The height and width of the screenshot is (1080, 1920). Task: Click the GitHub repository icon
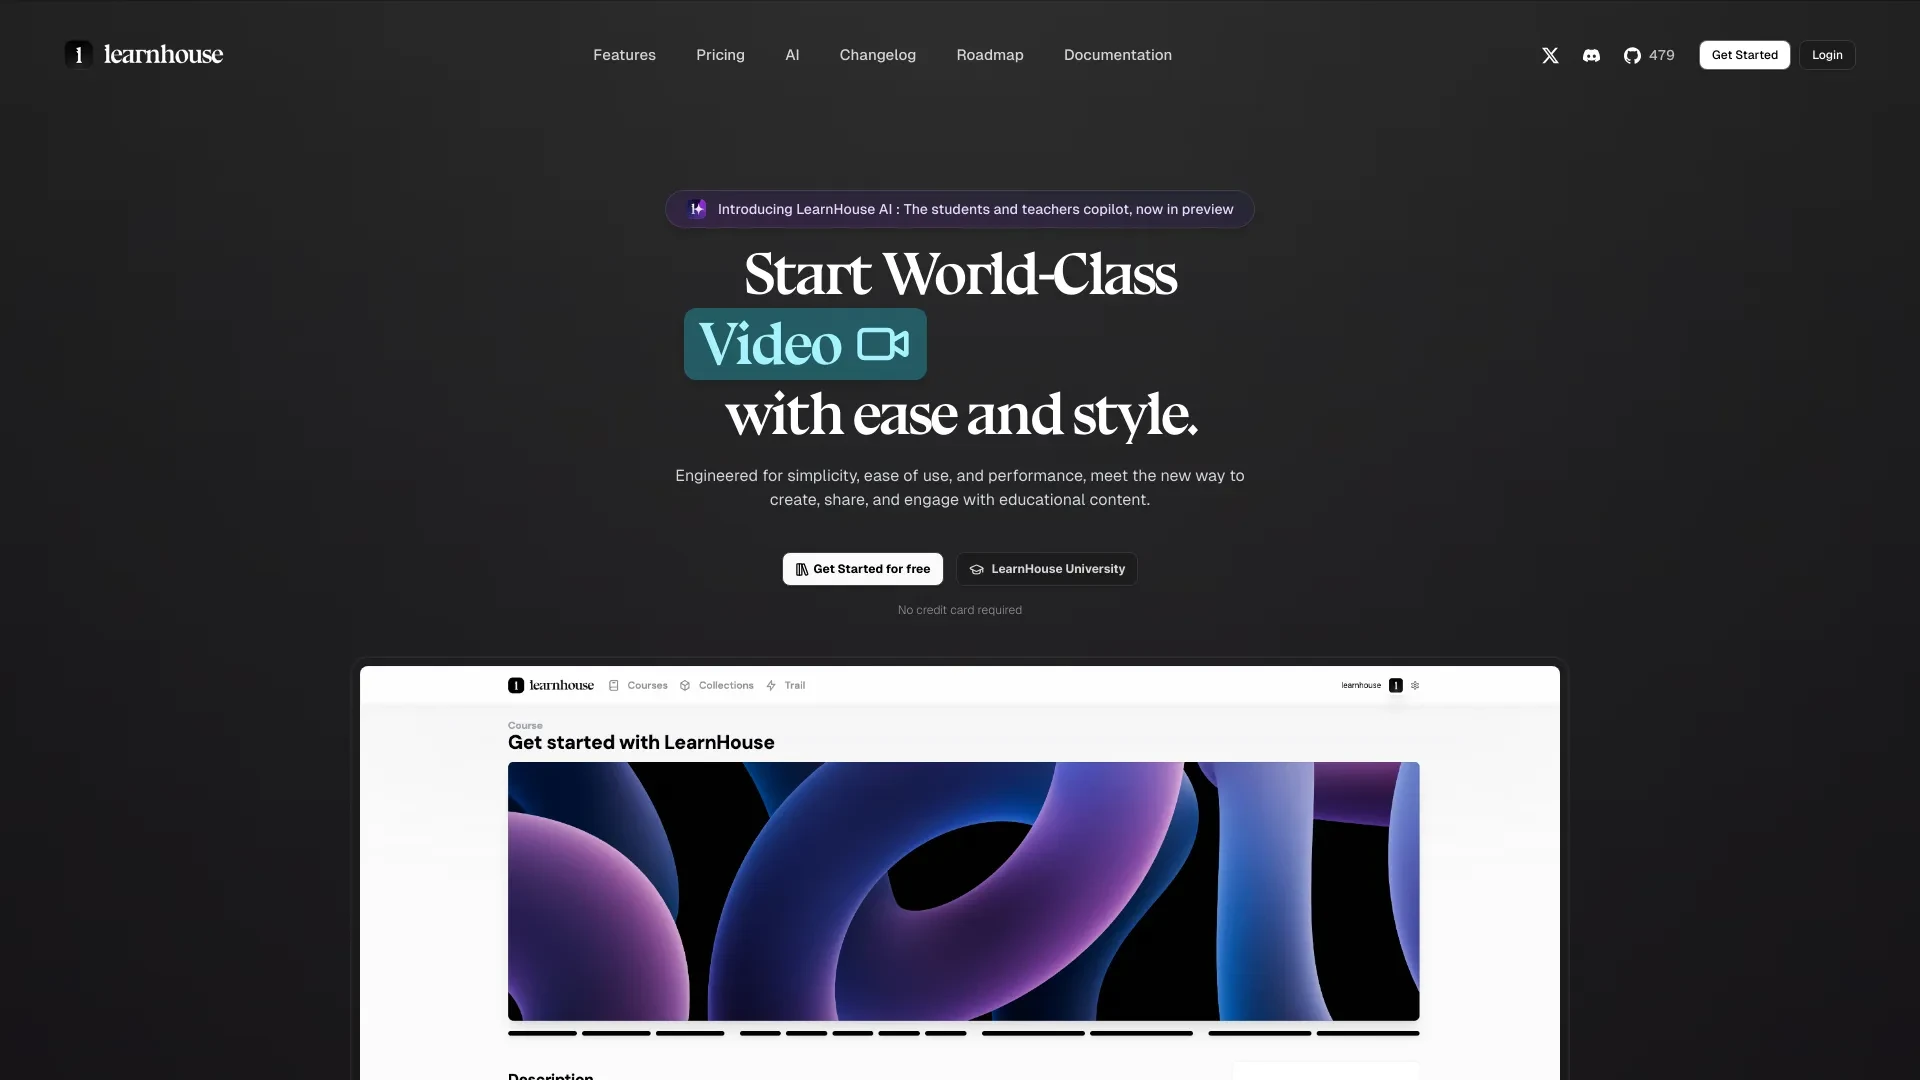click(x=1631, y=55)
